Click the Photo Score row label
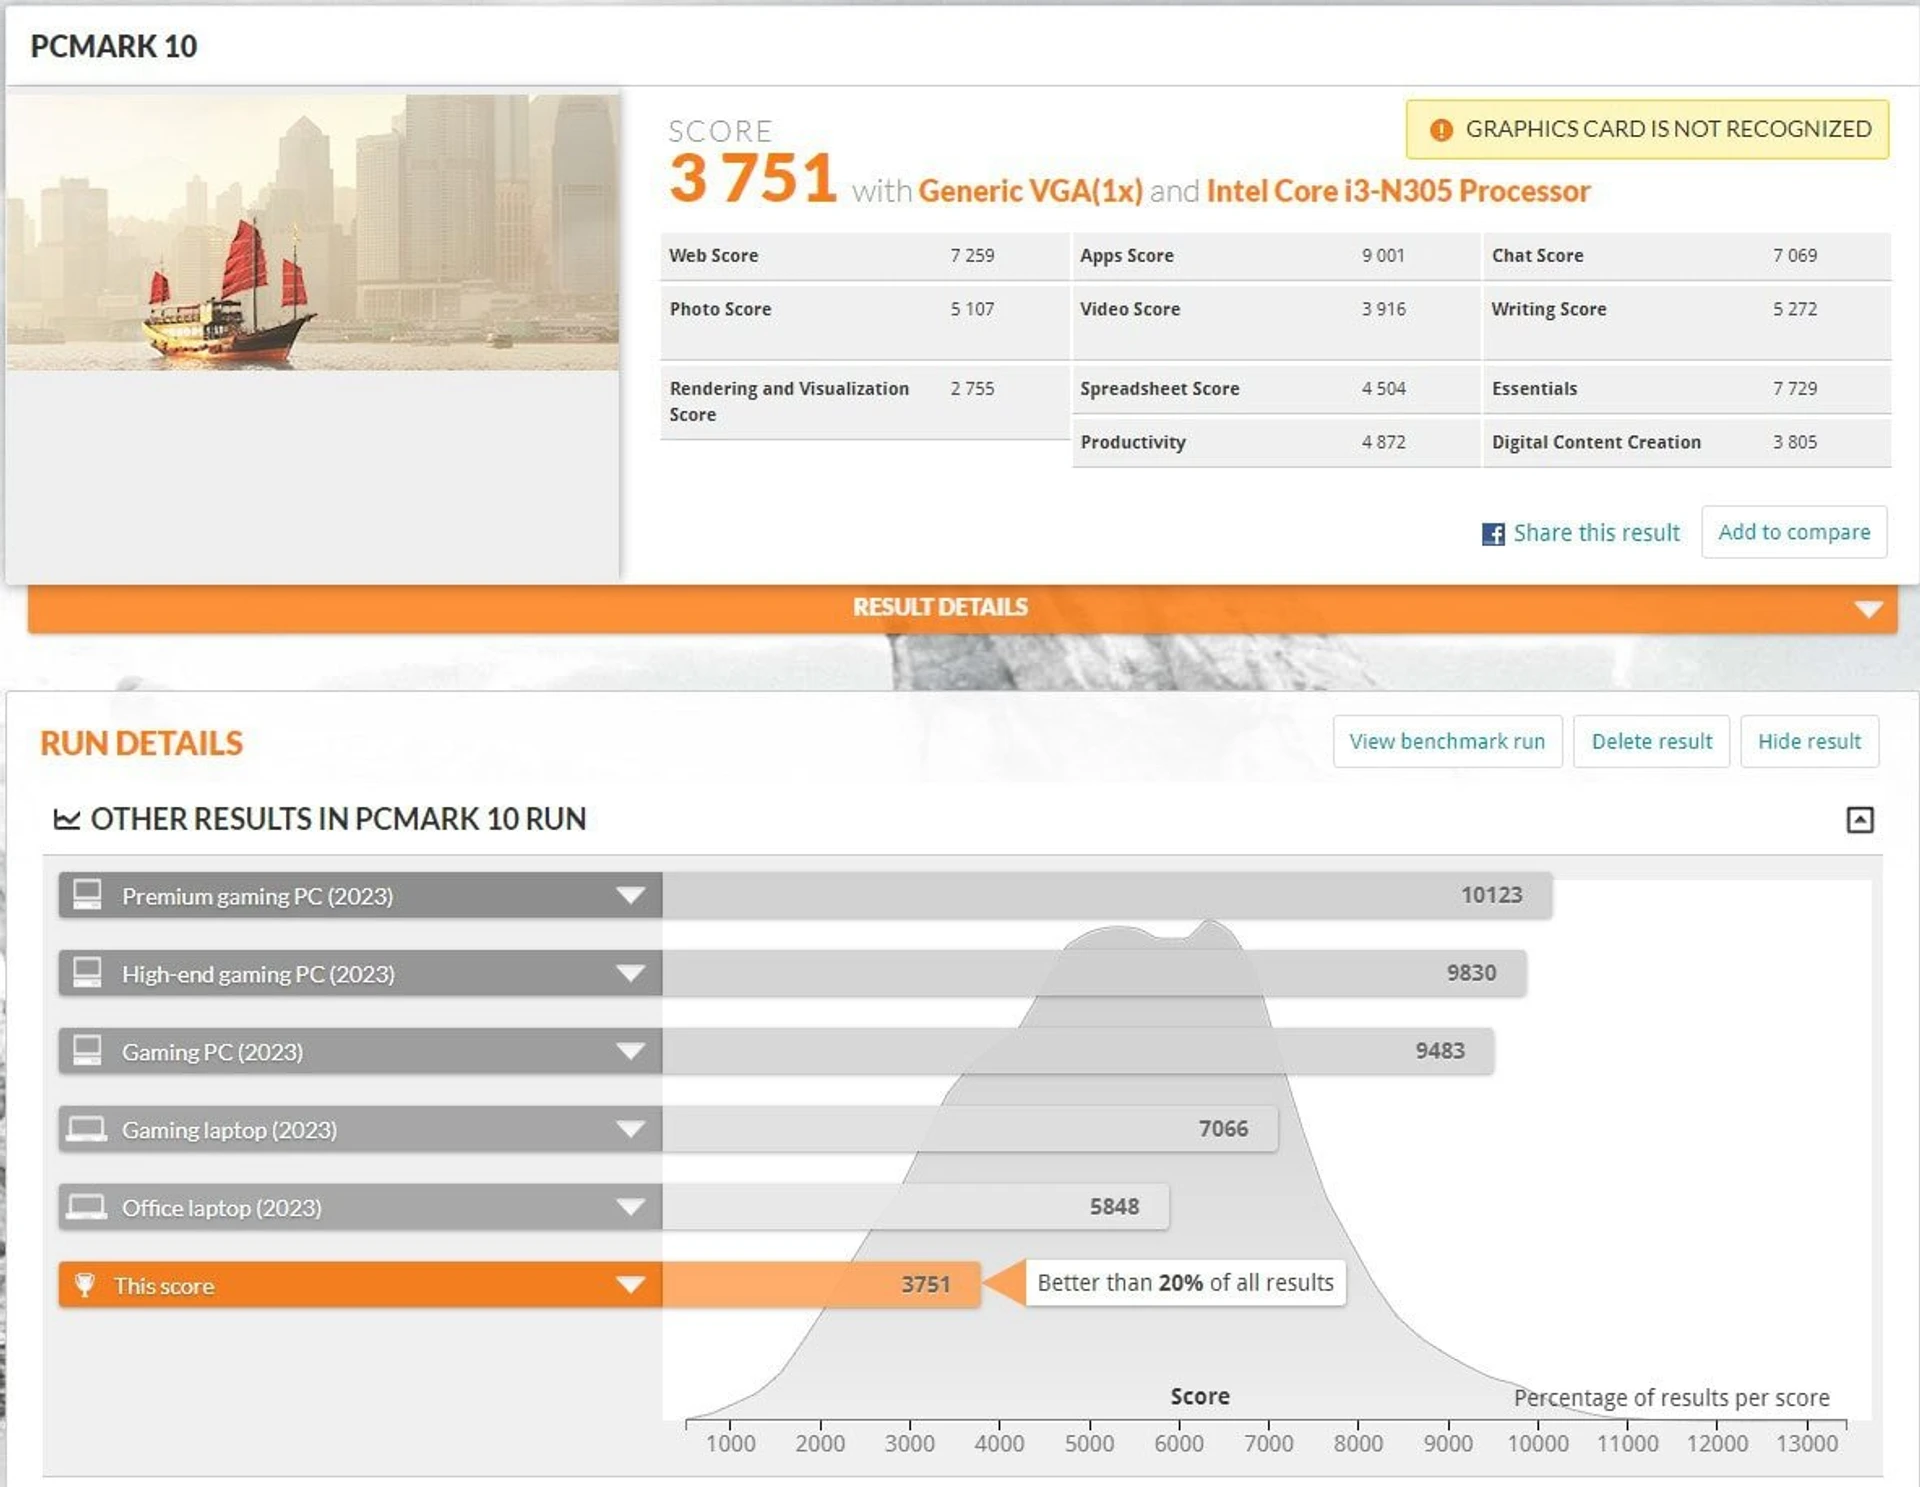The height and width of the screenshot is (1487, 1920). 720,309
